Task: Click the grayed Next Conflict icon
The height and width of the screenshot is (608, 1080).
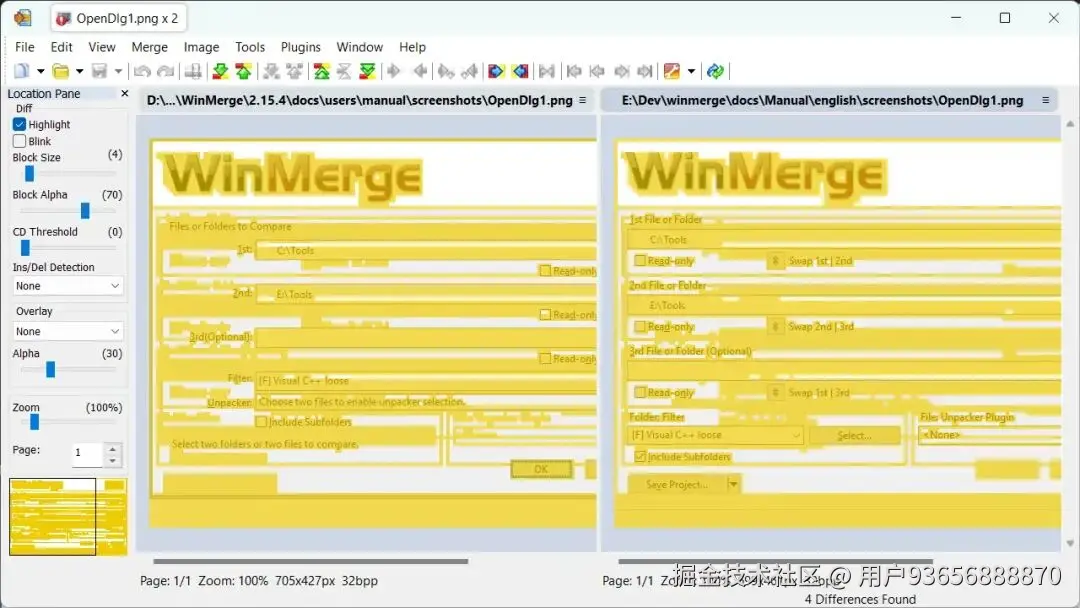Action: (271, 71)
